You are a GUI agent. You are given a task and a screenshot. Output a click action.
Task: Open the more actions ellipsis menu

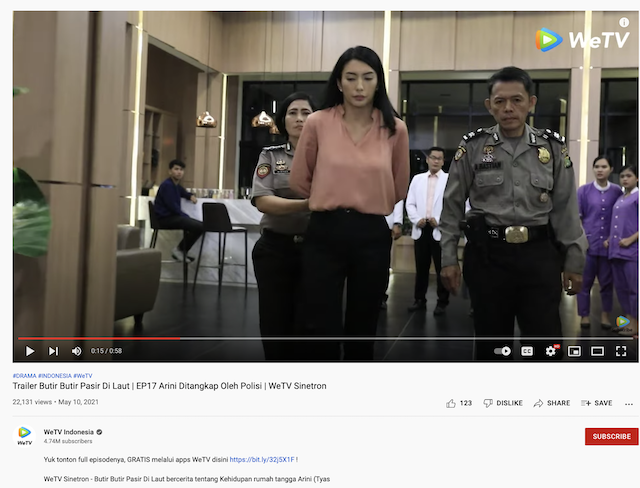629,404
